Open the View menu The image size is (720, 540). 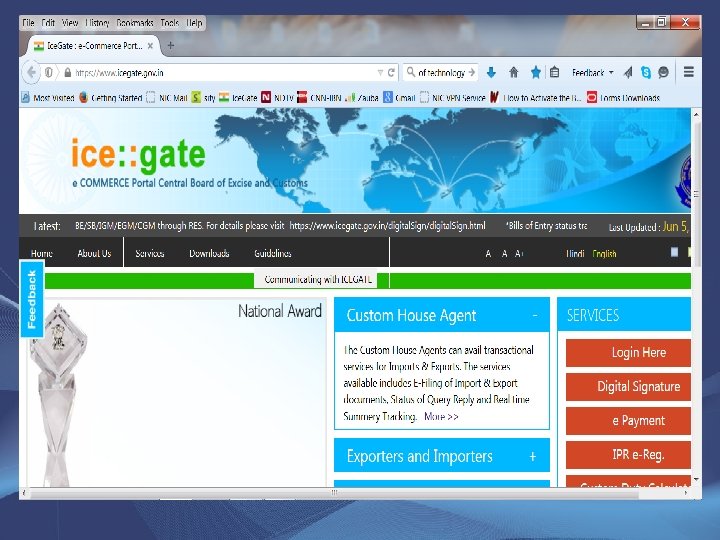(x=70, y=22)
